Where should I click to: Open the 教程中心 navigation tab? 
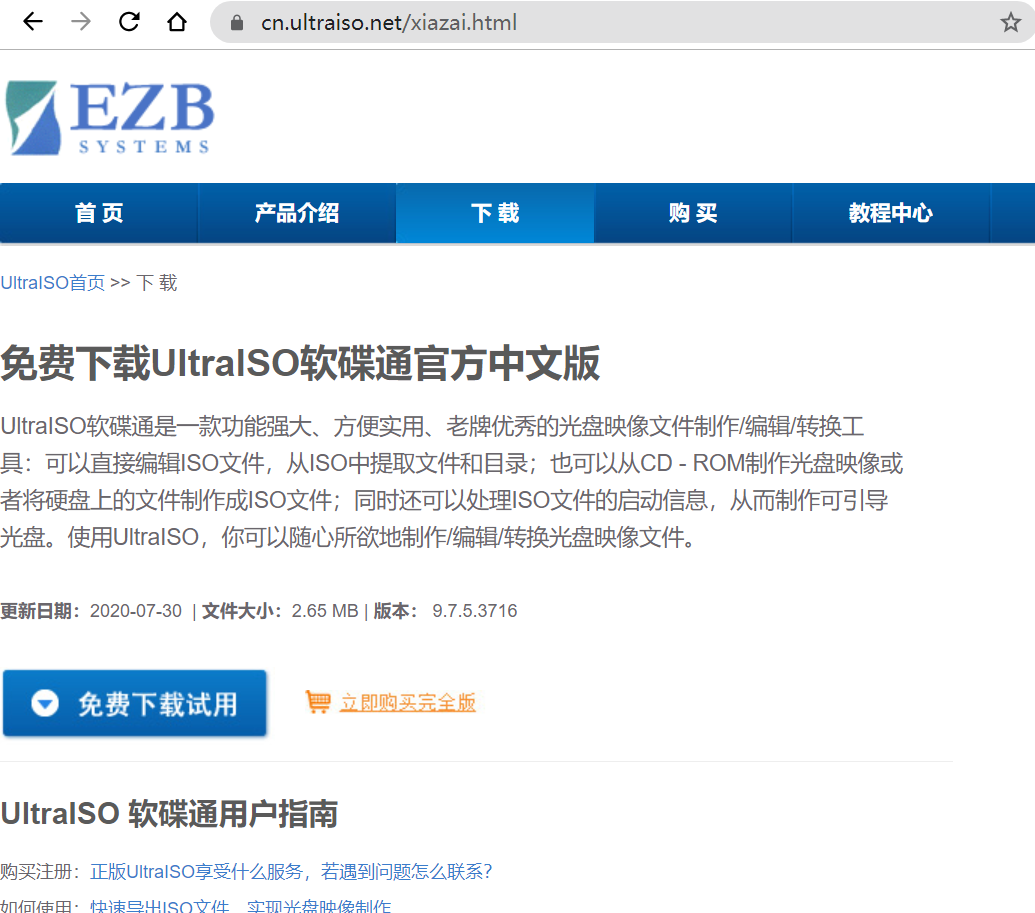pos(891,213)
